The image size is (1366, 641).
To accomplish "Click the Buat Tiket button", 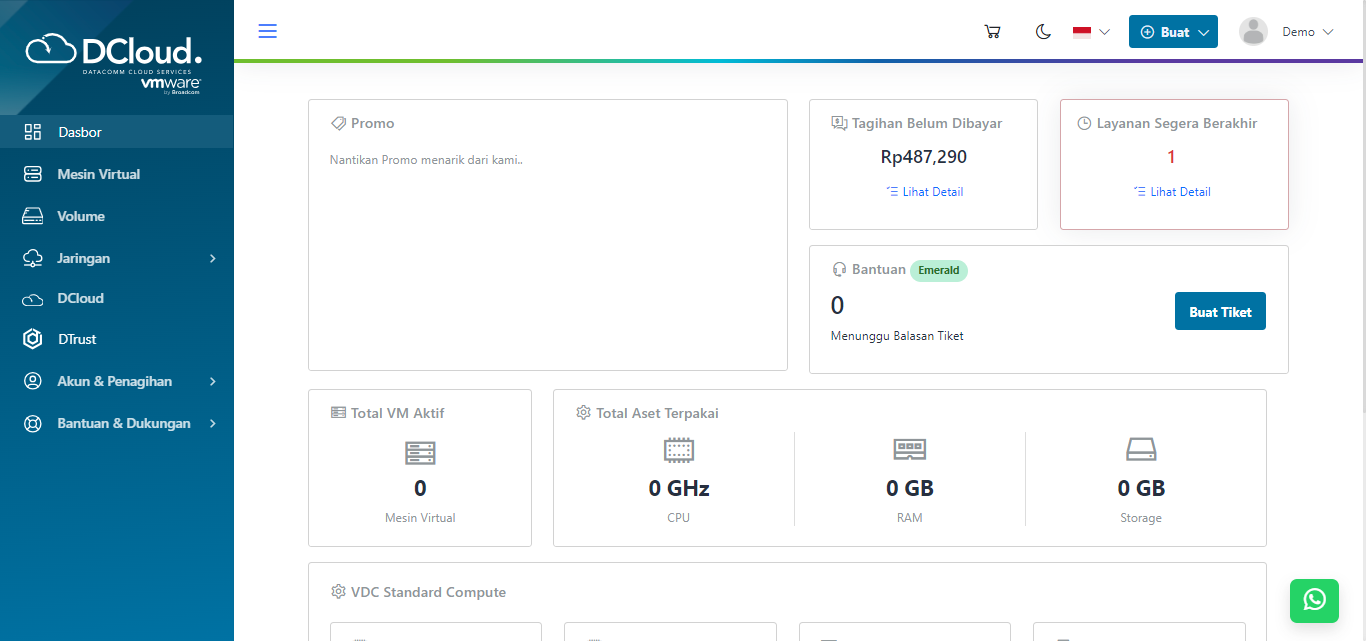I will (x=1220, y=312).
